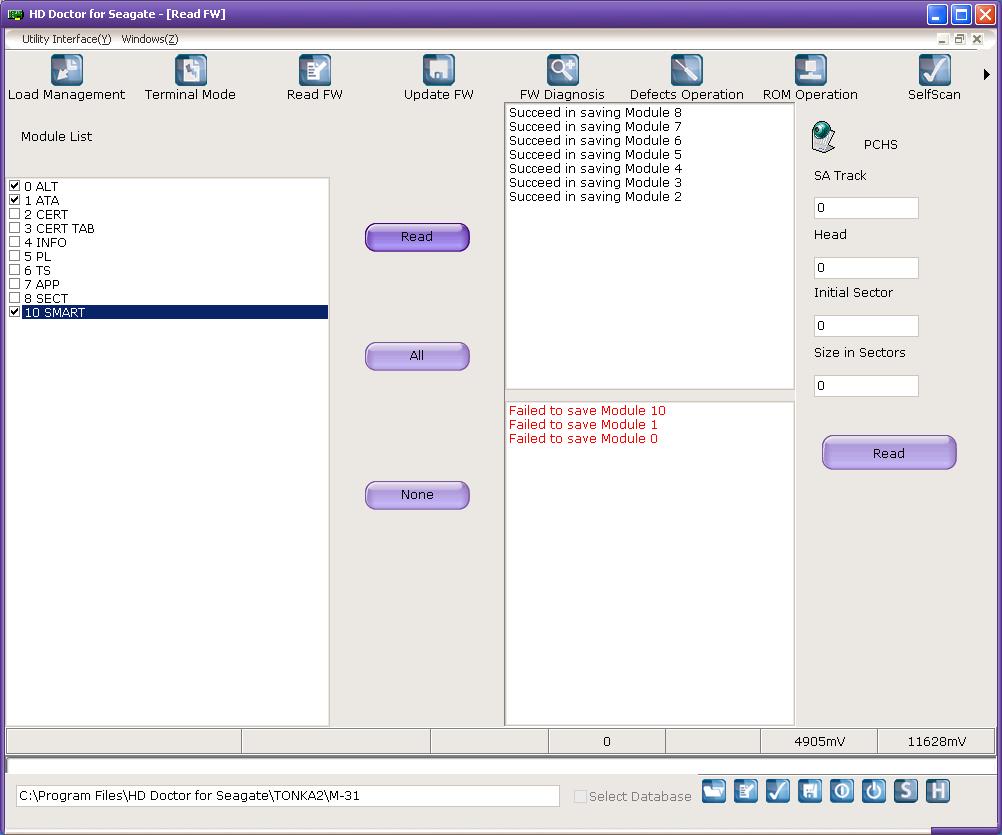Maximize the HD Doctor window
1002x835 pixels.
point(961,13)
